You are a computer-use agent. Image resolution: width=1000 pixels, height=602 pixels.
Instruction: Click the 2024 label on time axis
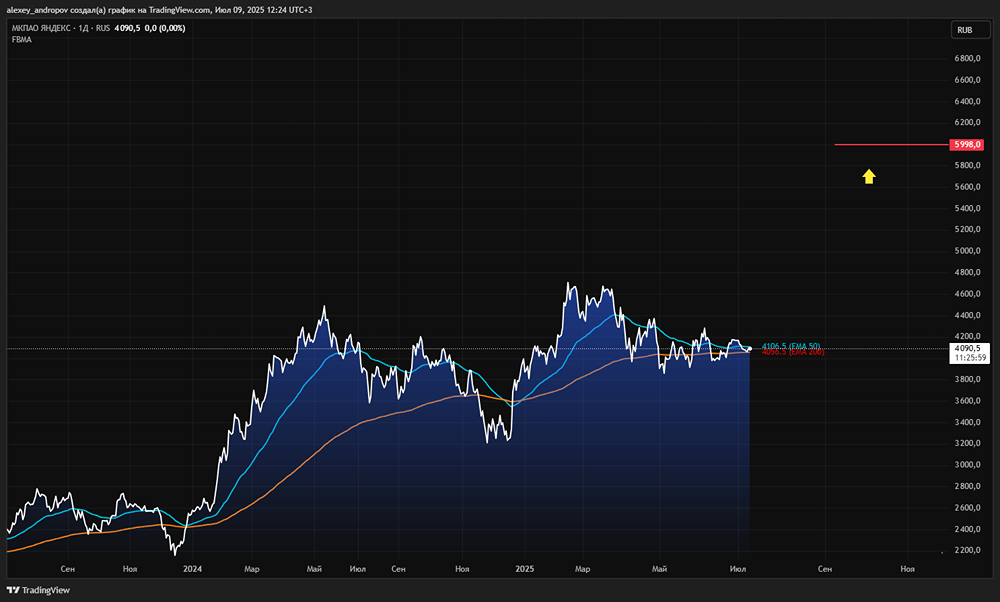[193, 568]
